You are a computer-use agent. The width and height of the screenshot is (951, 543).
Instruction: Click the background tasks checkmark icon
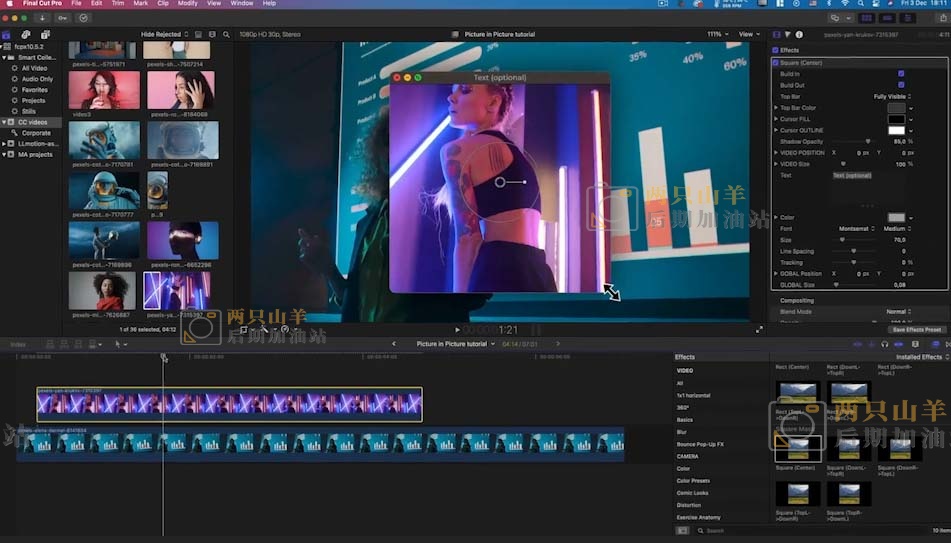[82, 18]
